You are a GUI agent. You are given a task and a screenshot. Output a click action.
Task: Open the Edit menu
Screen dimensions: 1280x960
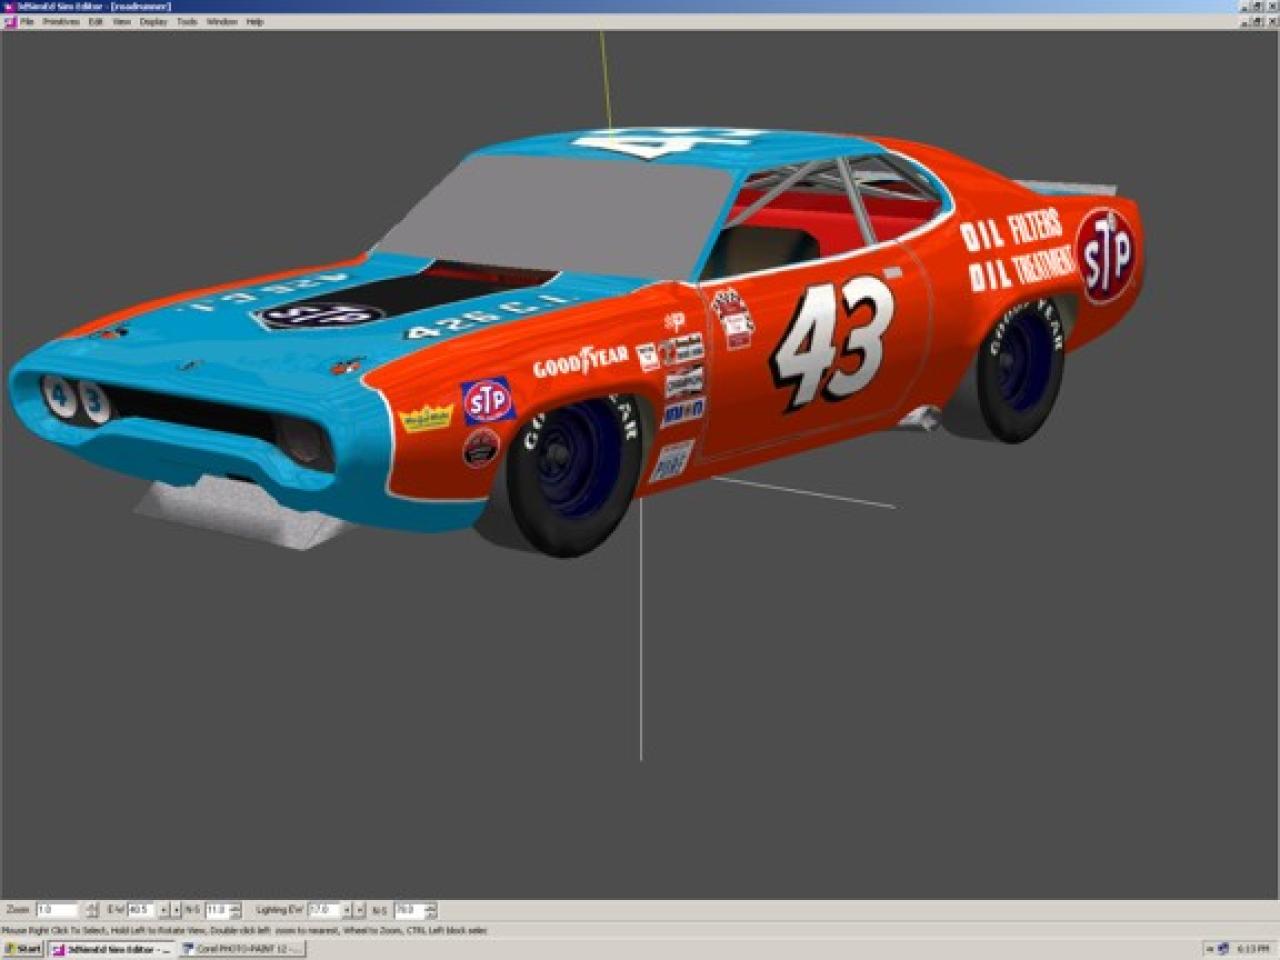coord(96,21)
